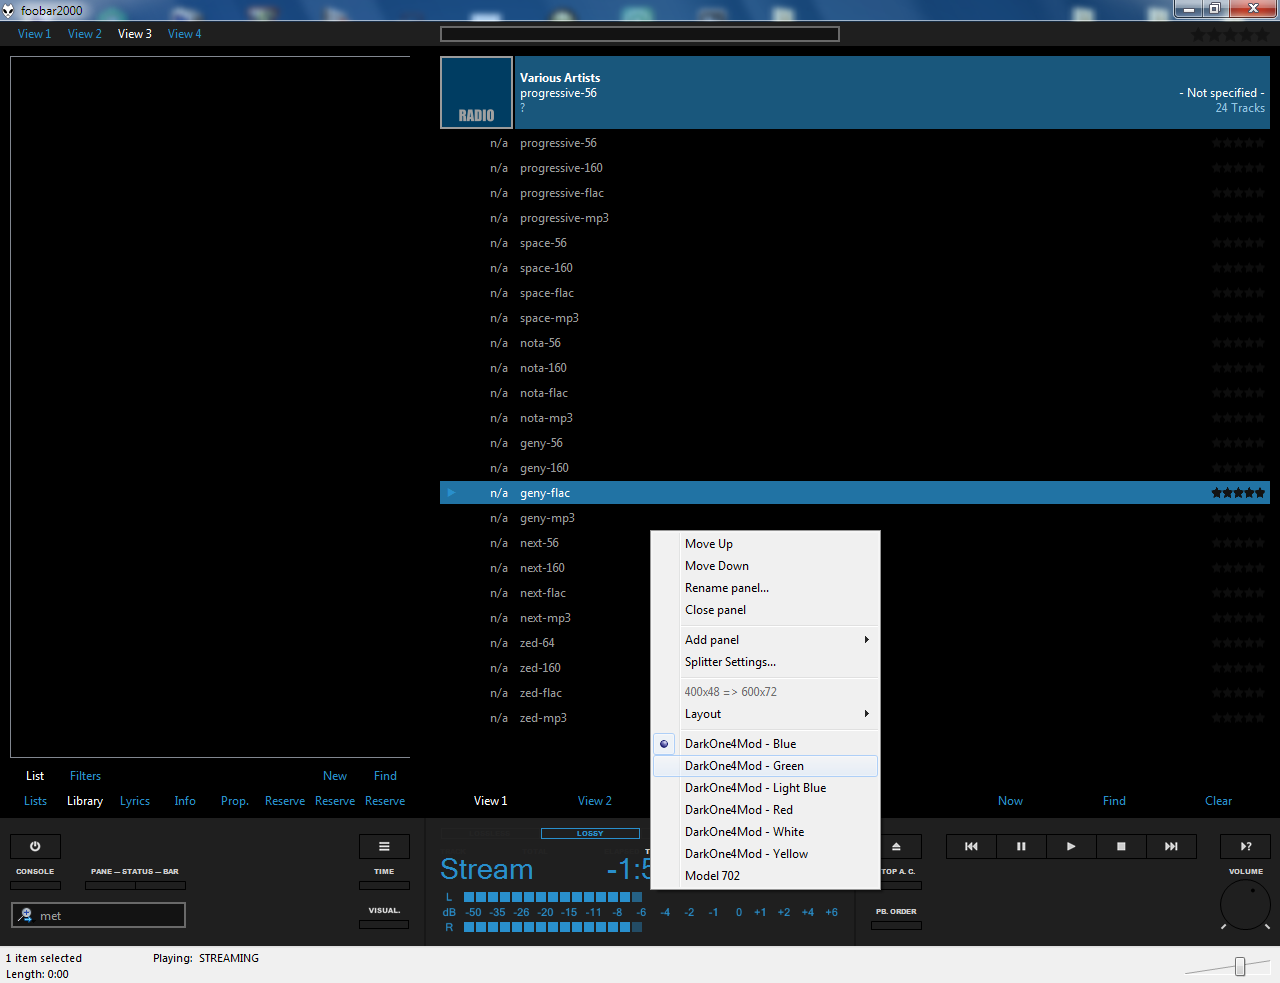Click the rating stars for next-mp3
Image resolution: width=1280 pixels, height=983 pixels.
click(x=1238, y=618)
